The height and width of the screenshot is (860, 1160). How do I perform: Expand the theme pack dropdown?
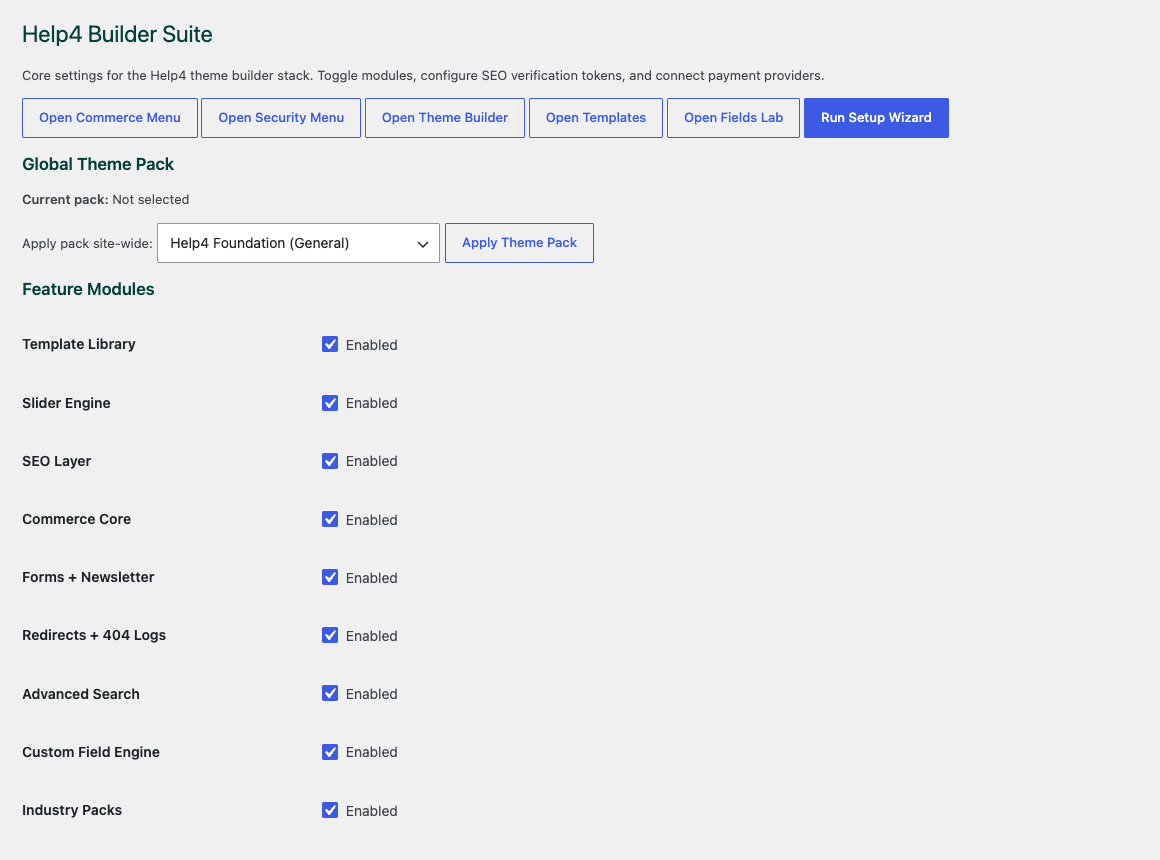(298, 243)
